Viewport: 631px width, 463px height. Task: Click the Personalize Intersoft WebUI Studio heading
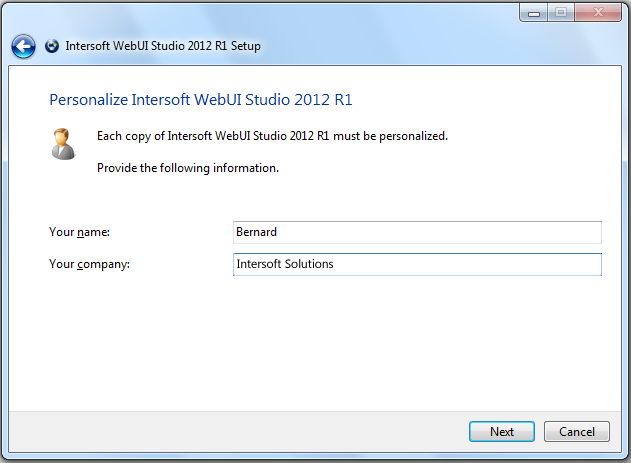point(200,100)
